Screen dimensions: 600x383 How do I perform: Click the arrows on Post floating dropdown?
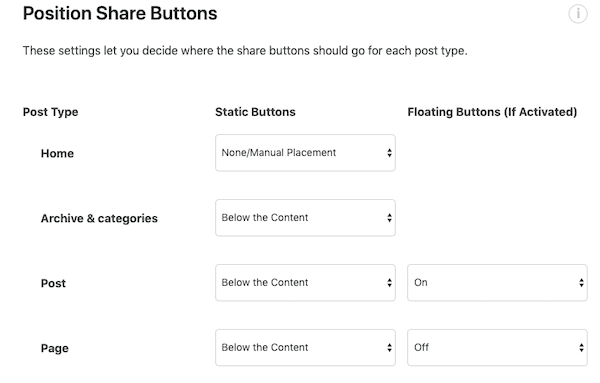click(x=581, y=283)
